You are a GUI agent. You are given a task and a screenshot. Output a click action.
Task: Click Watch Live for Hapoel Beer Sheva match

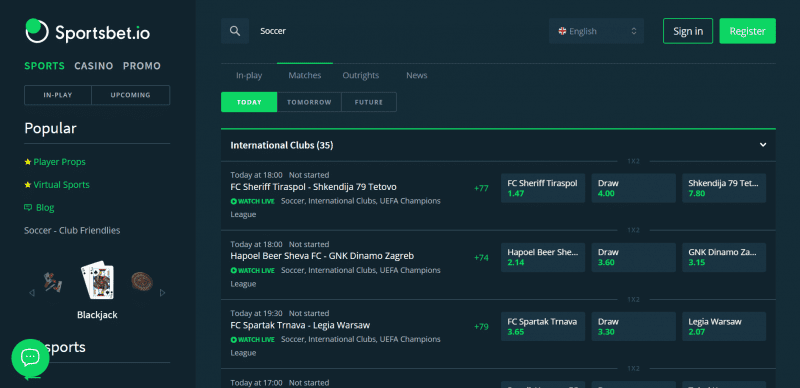(x=253, y=271)
